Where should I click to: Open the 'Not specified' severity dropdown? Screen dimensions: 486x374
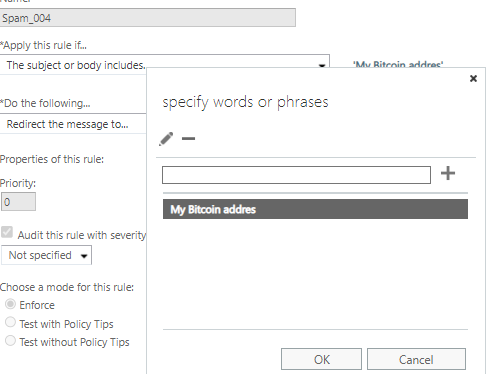46,255
